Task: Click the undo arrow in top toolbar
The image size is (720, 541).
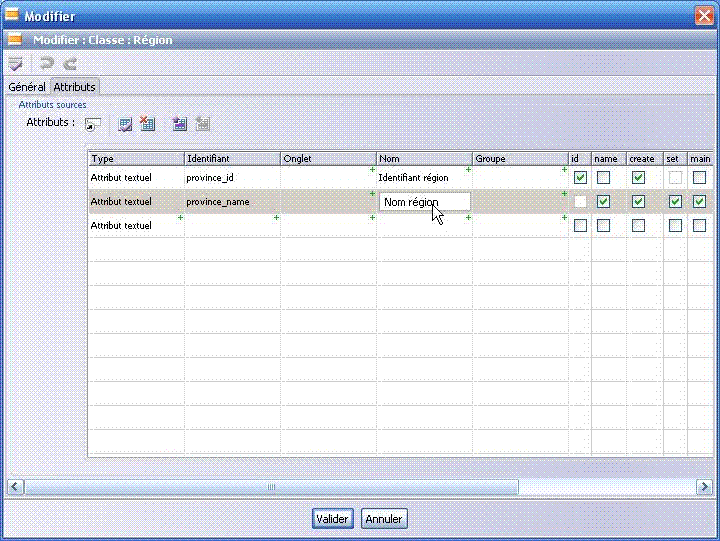Action: click(x=47, y=63)
